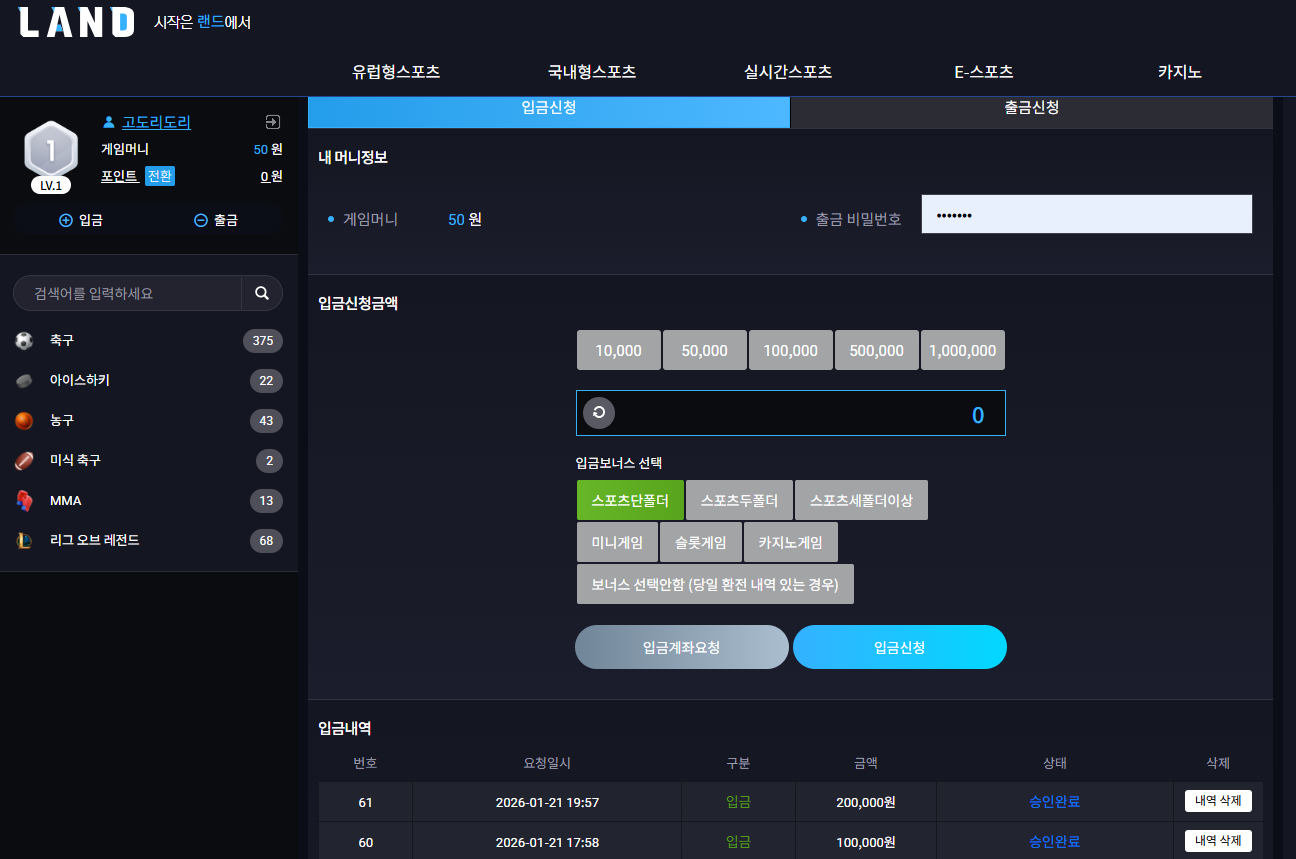Click the 입금계좌요청 button
Viewport: 1296px width, 859px height.
click(682, 647)
